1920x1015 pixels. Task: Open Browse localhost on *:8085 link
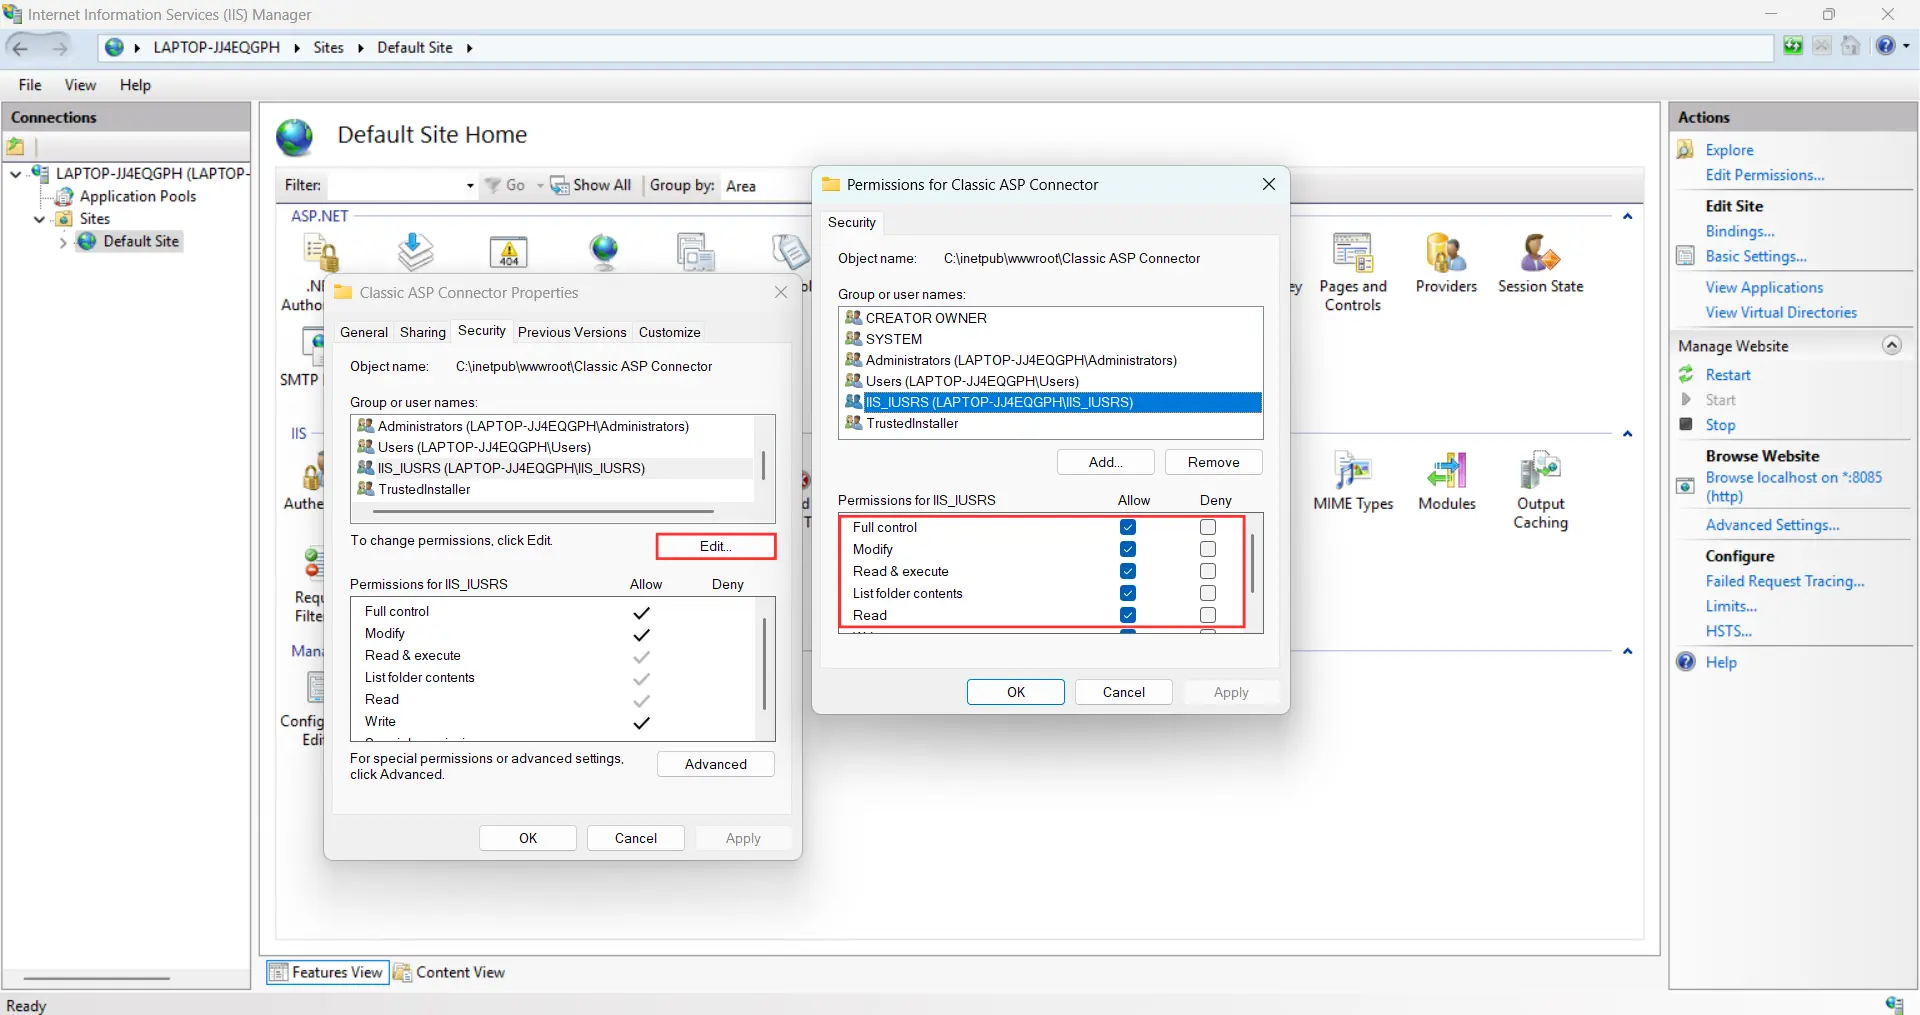pyautogui.click(x=1794, y=487)
